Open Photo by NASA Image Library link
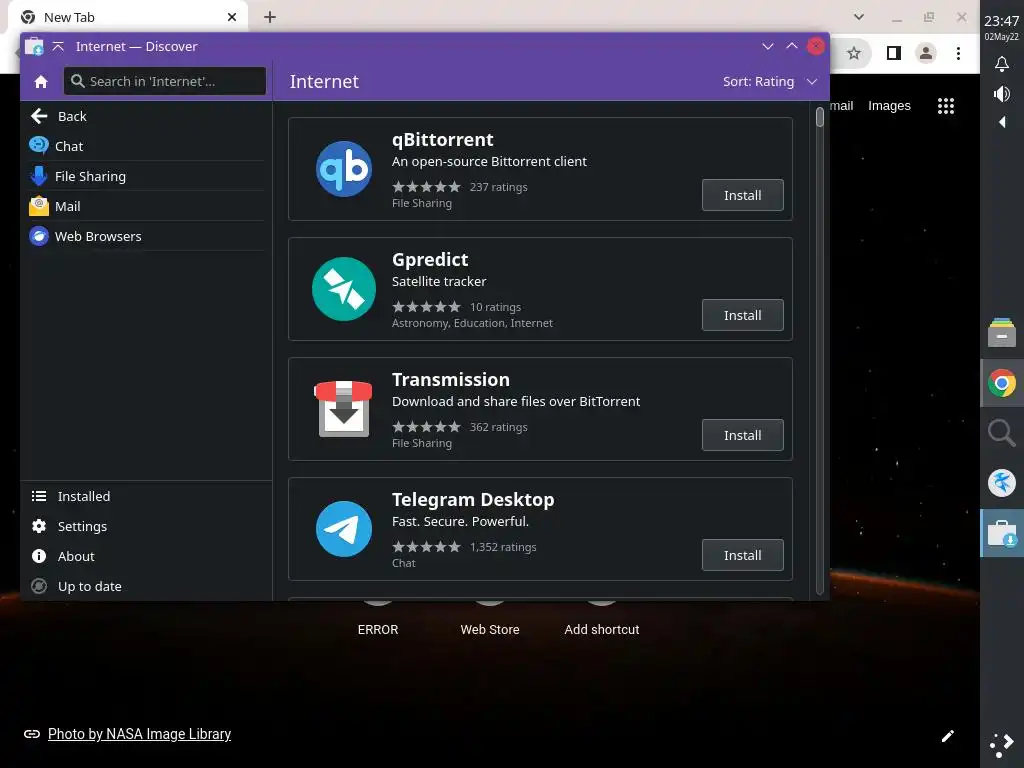Viewport: 1024px width, 768px height. tap(139, 734)
